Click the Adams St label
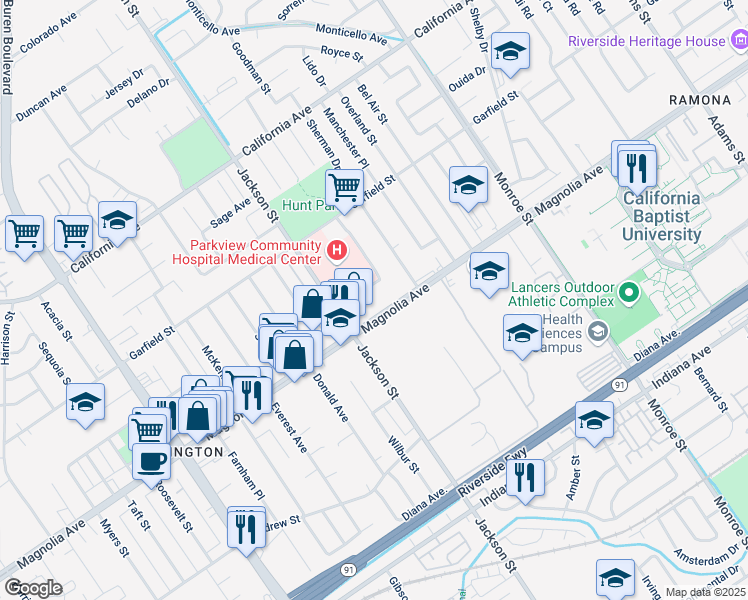748x600 pixels. (x=726, y=140)
